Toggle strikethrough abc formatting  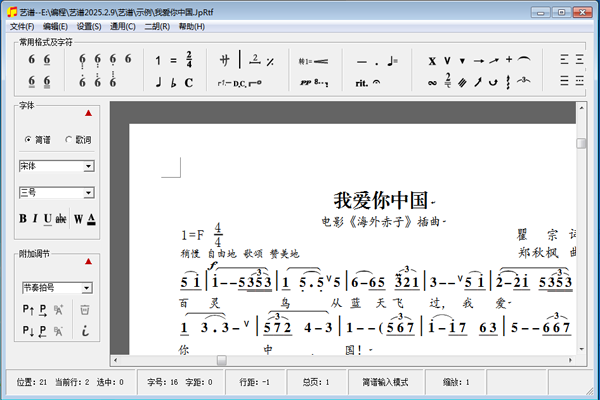(61, 219)
